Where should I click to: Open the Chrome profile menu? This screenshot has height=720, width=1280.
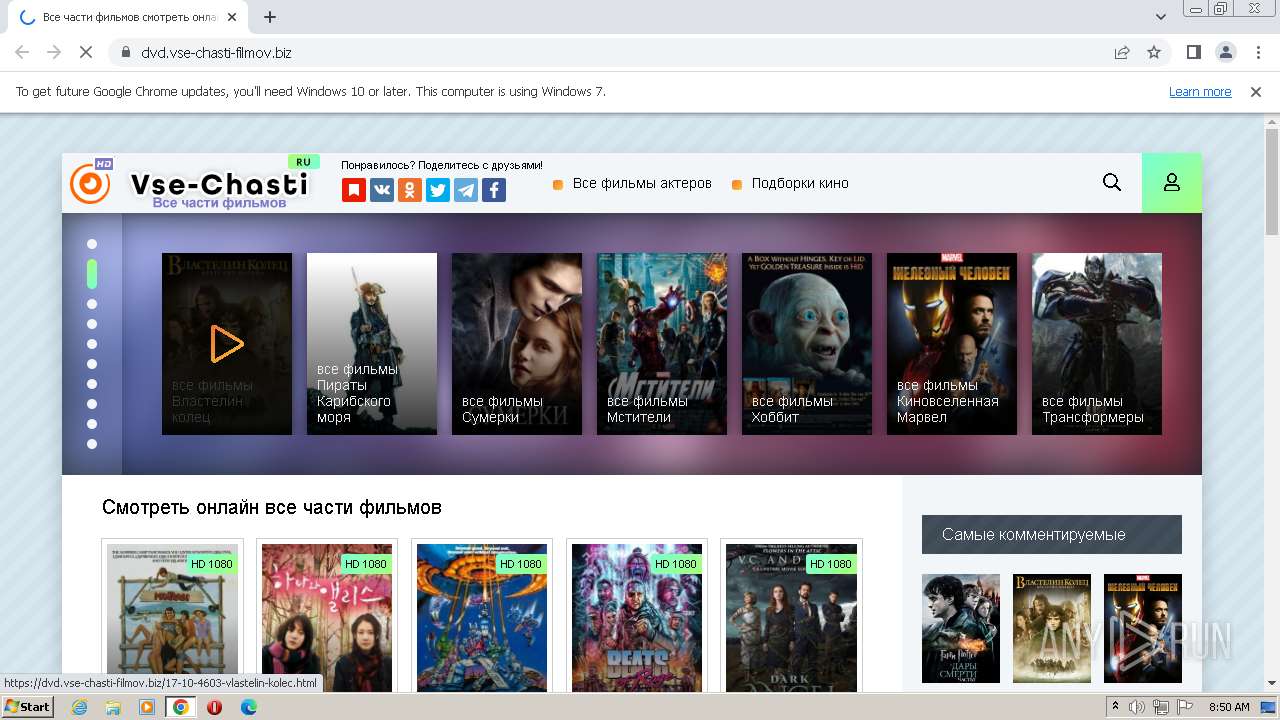1226,52
